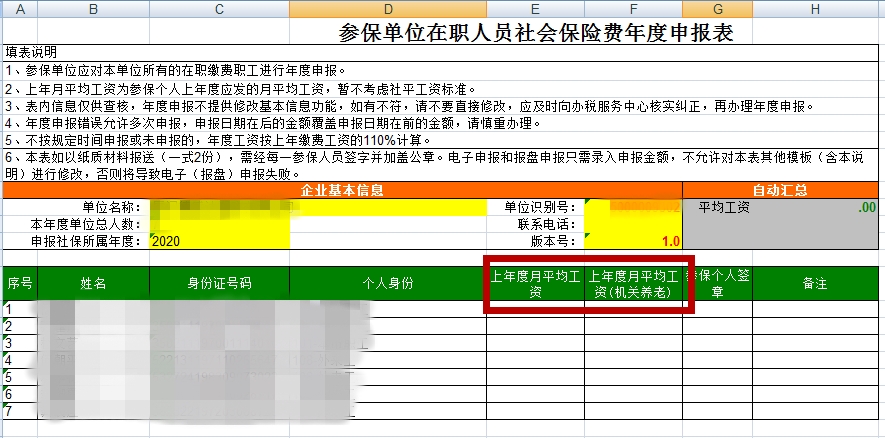Click the yellow 联系电话 value cell
The width and height of the screenshot is (885, 438).
coord(633,224)
